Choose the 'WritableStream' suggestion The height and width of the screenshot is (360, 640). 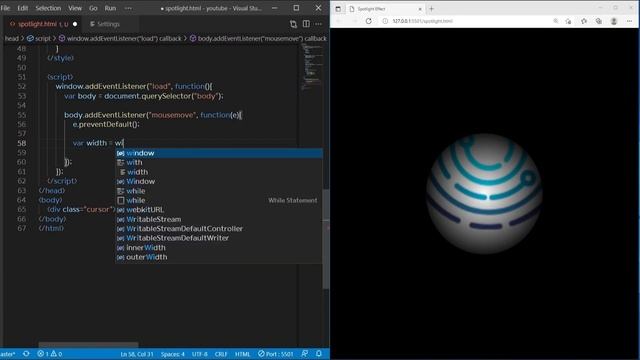coord(219,219)
